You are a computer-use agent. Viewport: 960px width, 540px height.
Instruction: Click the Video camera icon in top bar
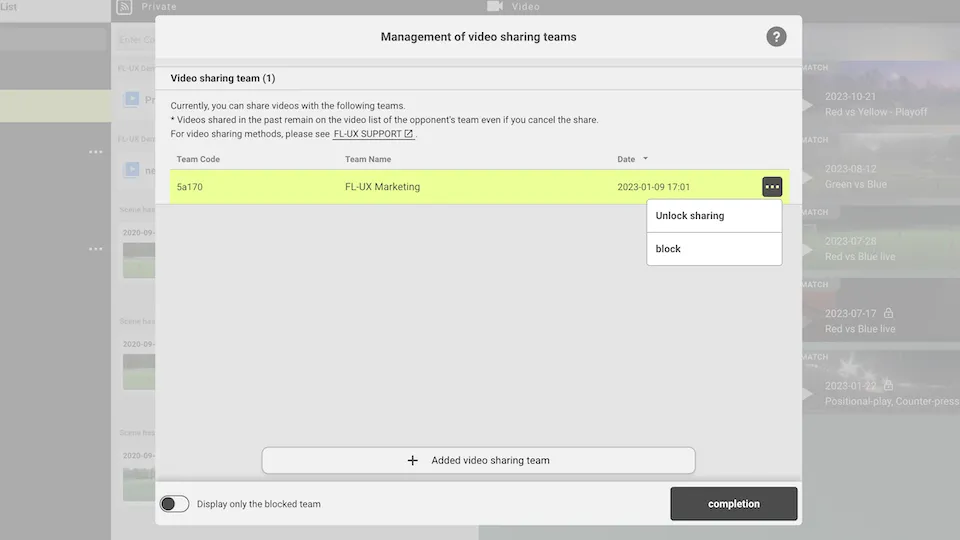[495, 6]
